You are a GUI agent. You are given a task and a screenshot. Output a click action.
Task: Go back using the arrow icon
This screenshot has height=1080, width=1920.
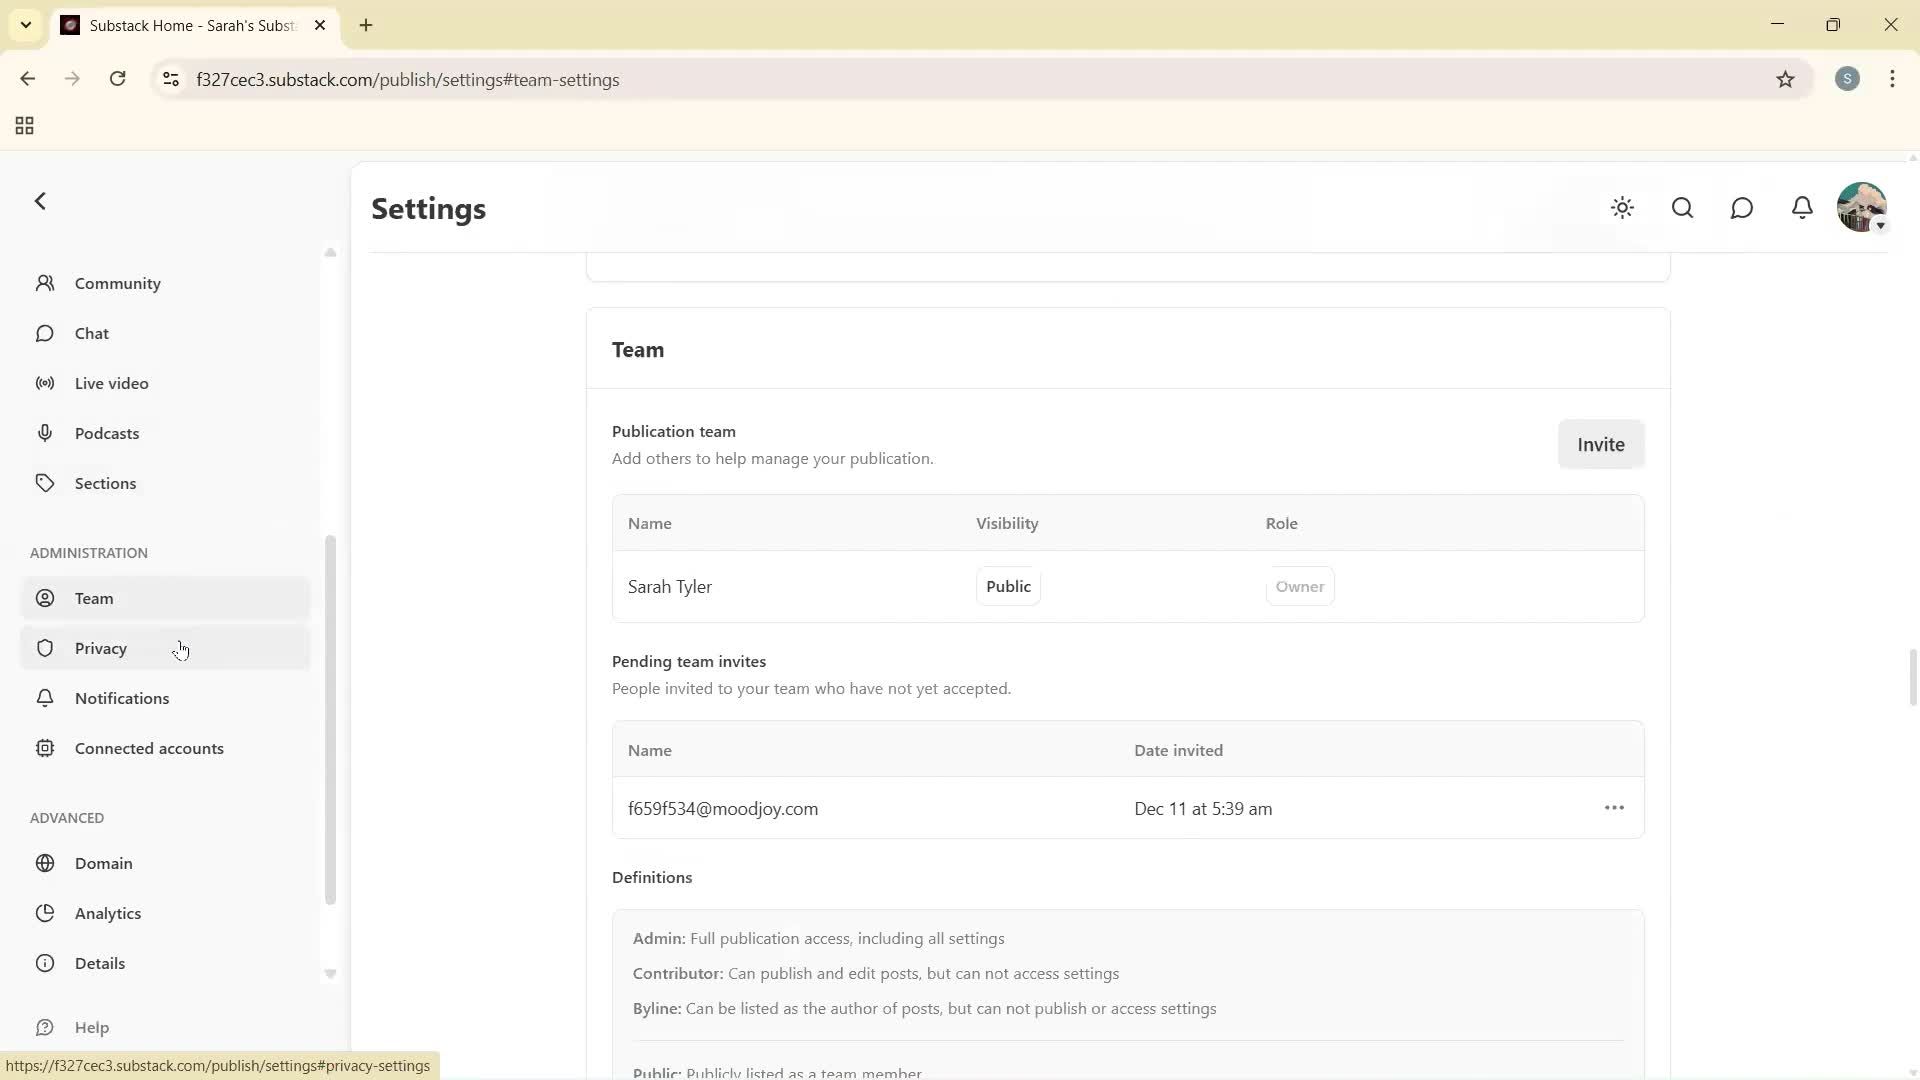40,200
